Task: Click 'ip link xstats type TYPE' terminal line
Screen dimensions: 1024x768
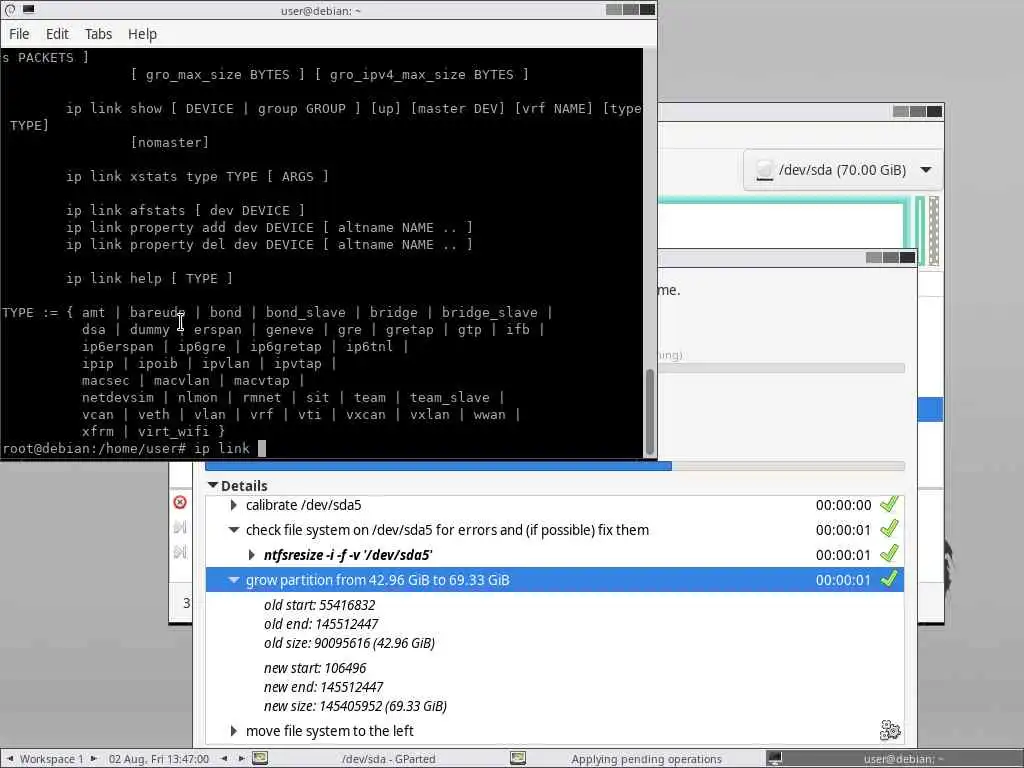Action: pos(197,176)
